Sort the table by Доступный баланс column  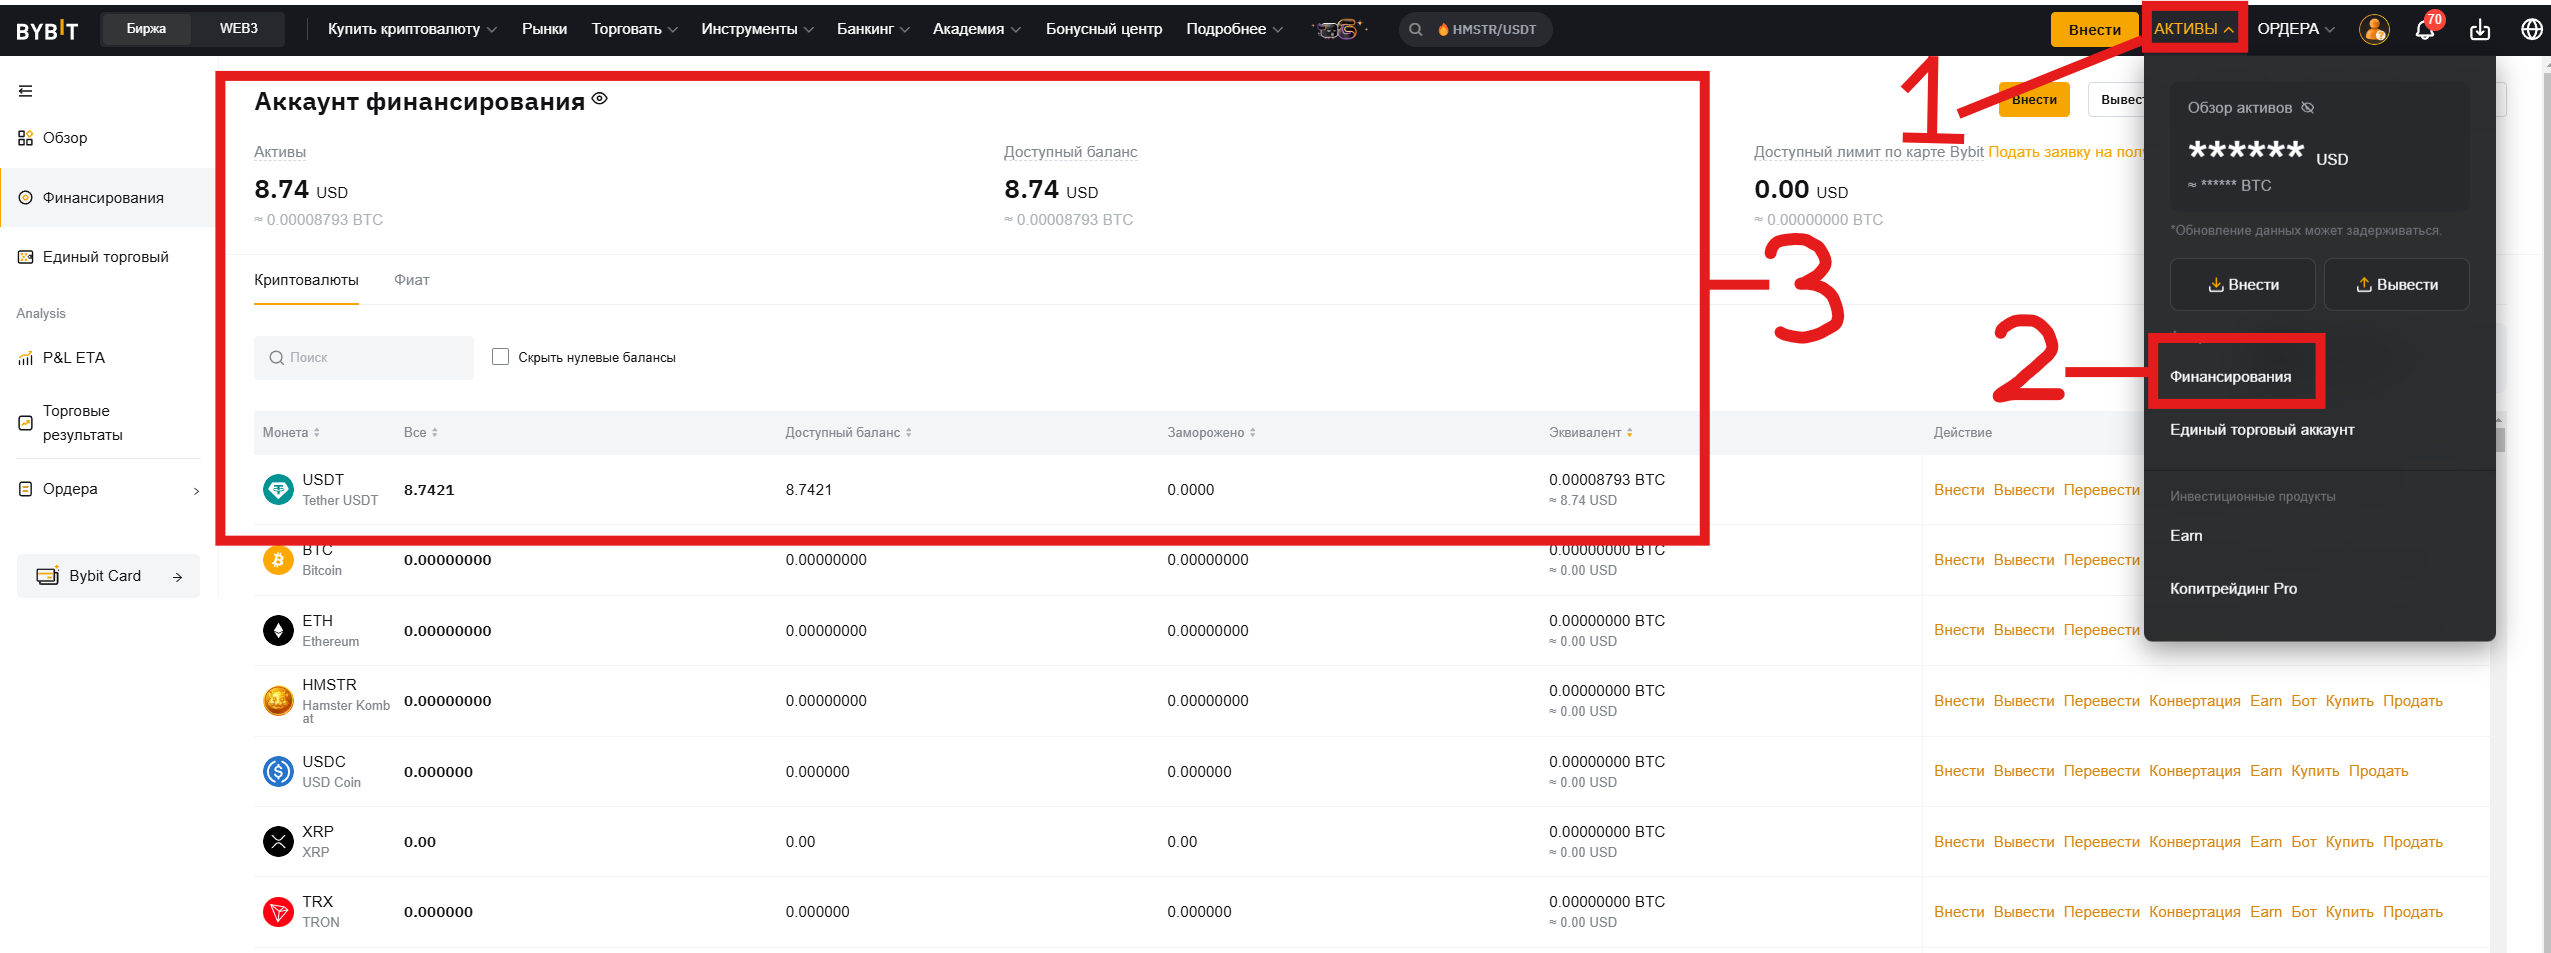click(x=848, y=433)
